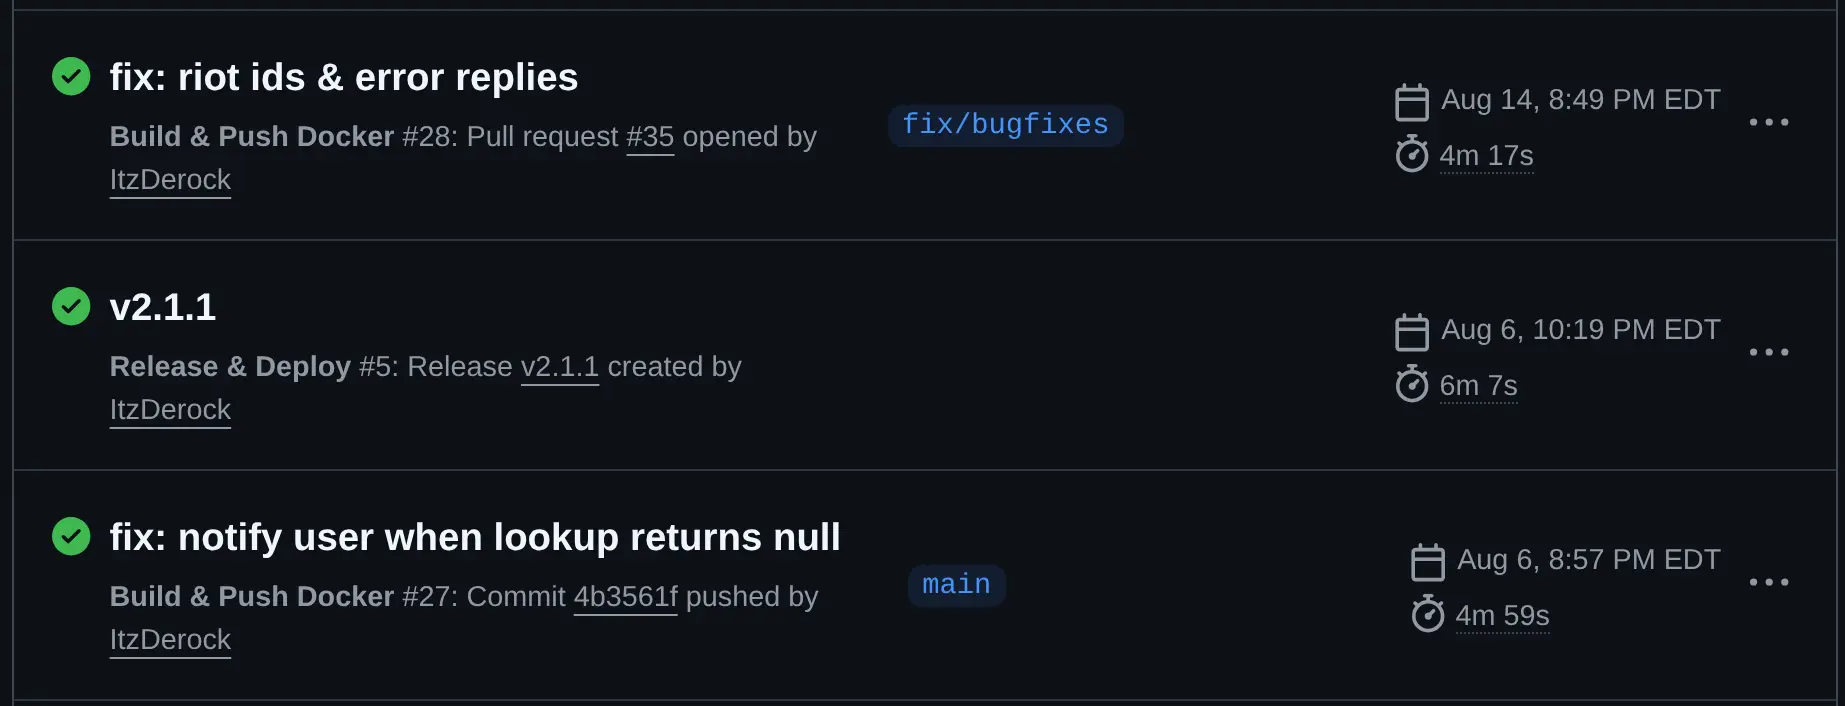Open pull request #35
The width and height of the screenshot is (1845, 706).
[650, 137]
